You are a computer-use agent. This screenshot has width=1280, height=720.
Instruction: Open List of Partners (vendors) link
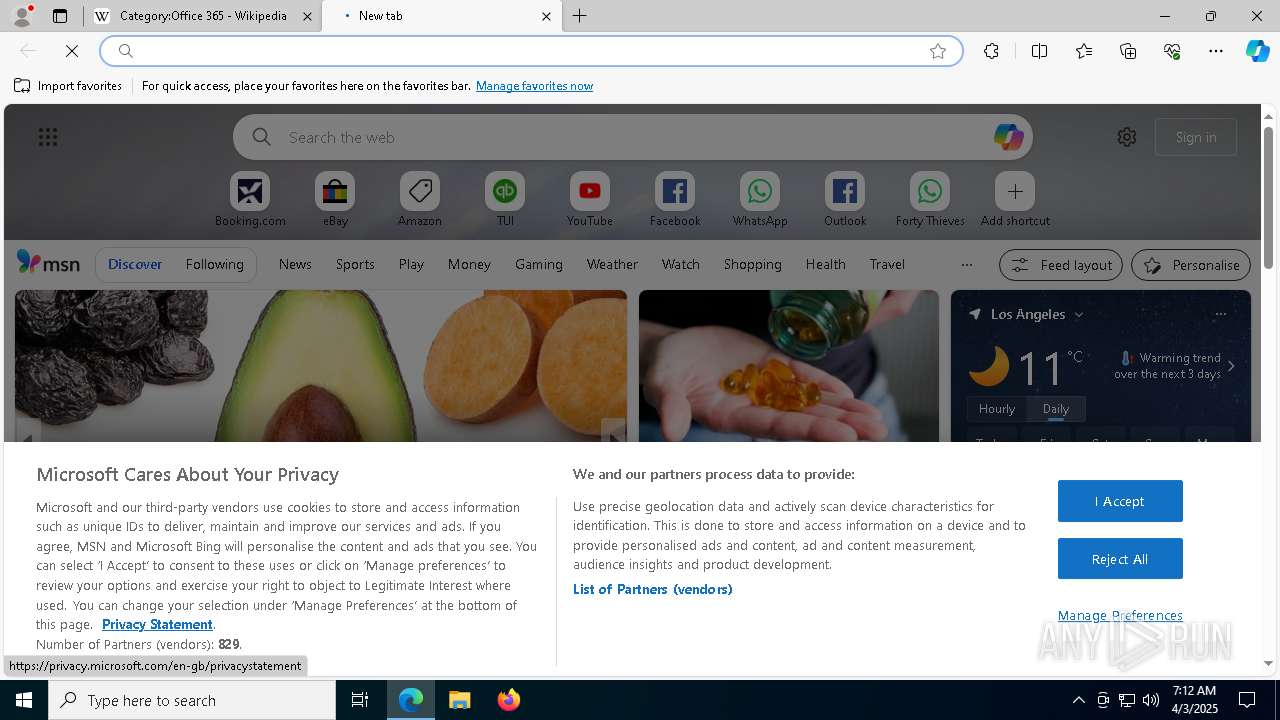point(652,589)
